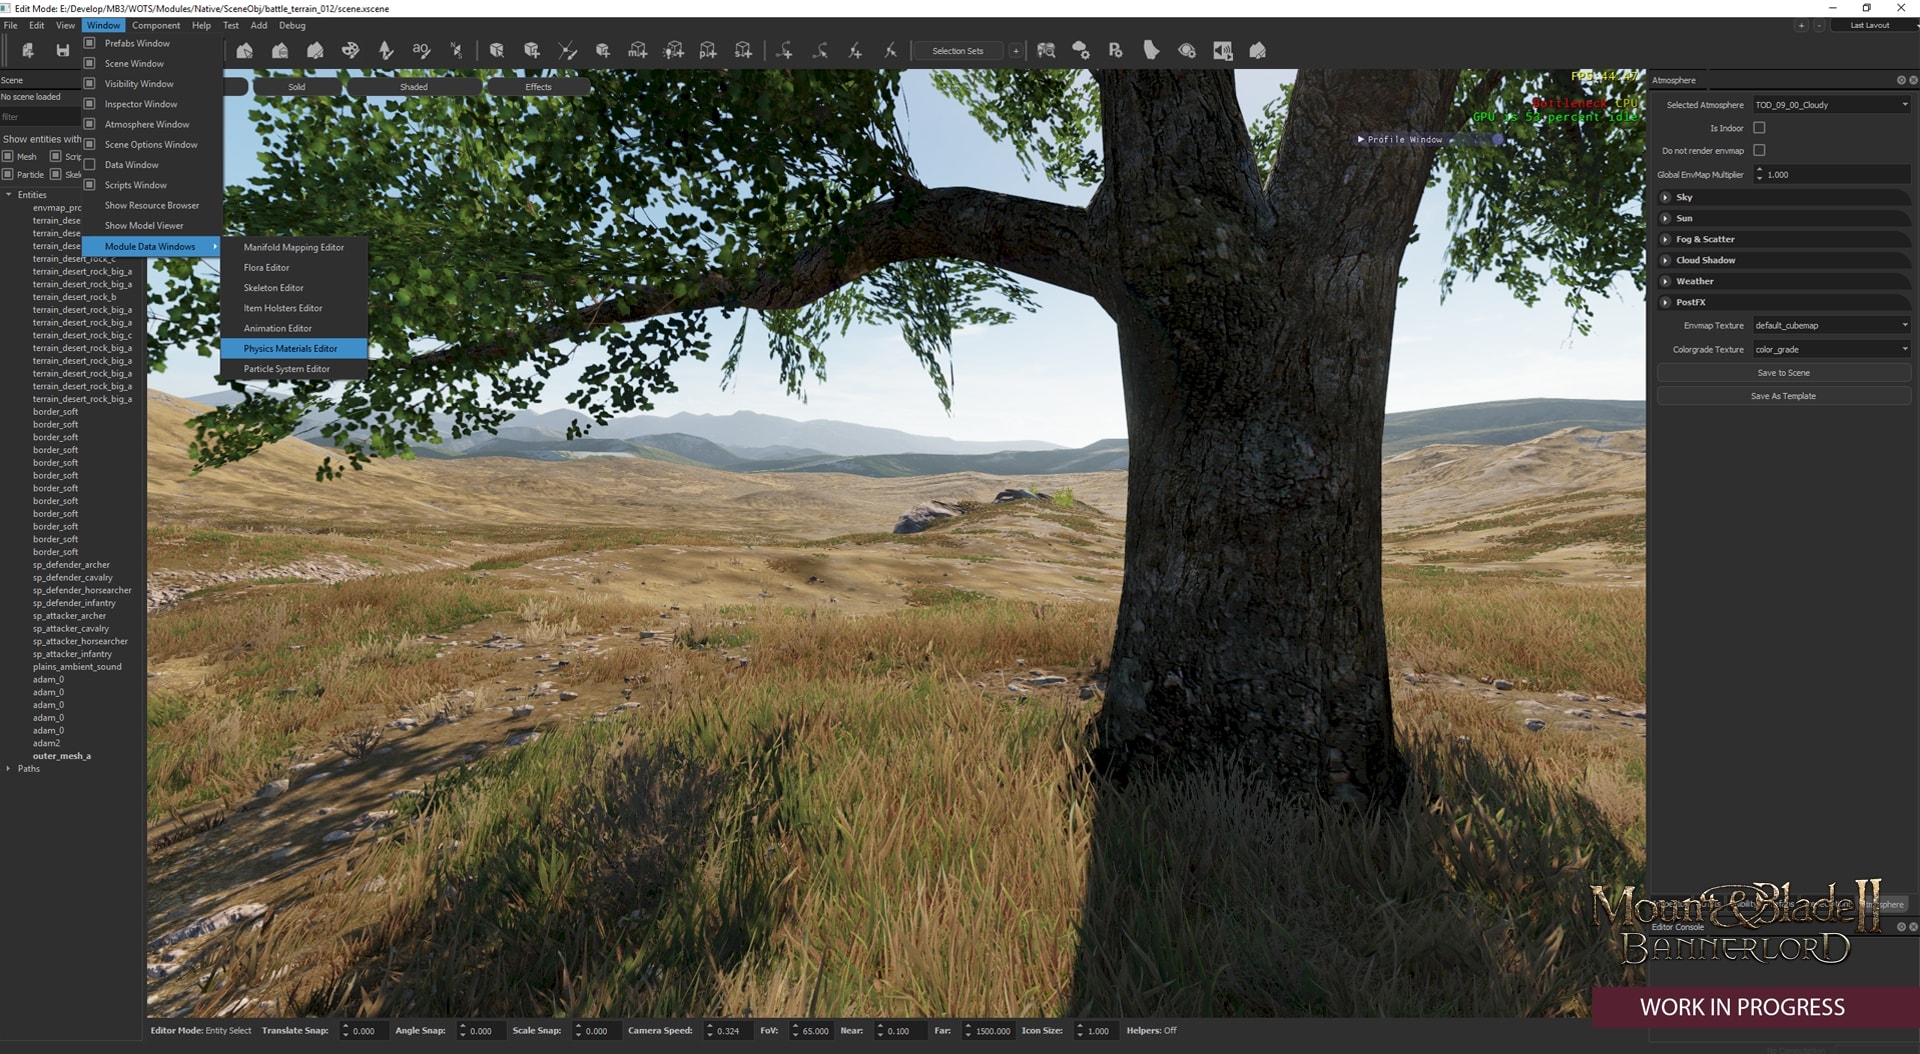Select the sp_defender_archer entity

point(71,565)
